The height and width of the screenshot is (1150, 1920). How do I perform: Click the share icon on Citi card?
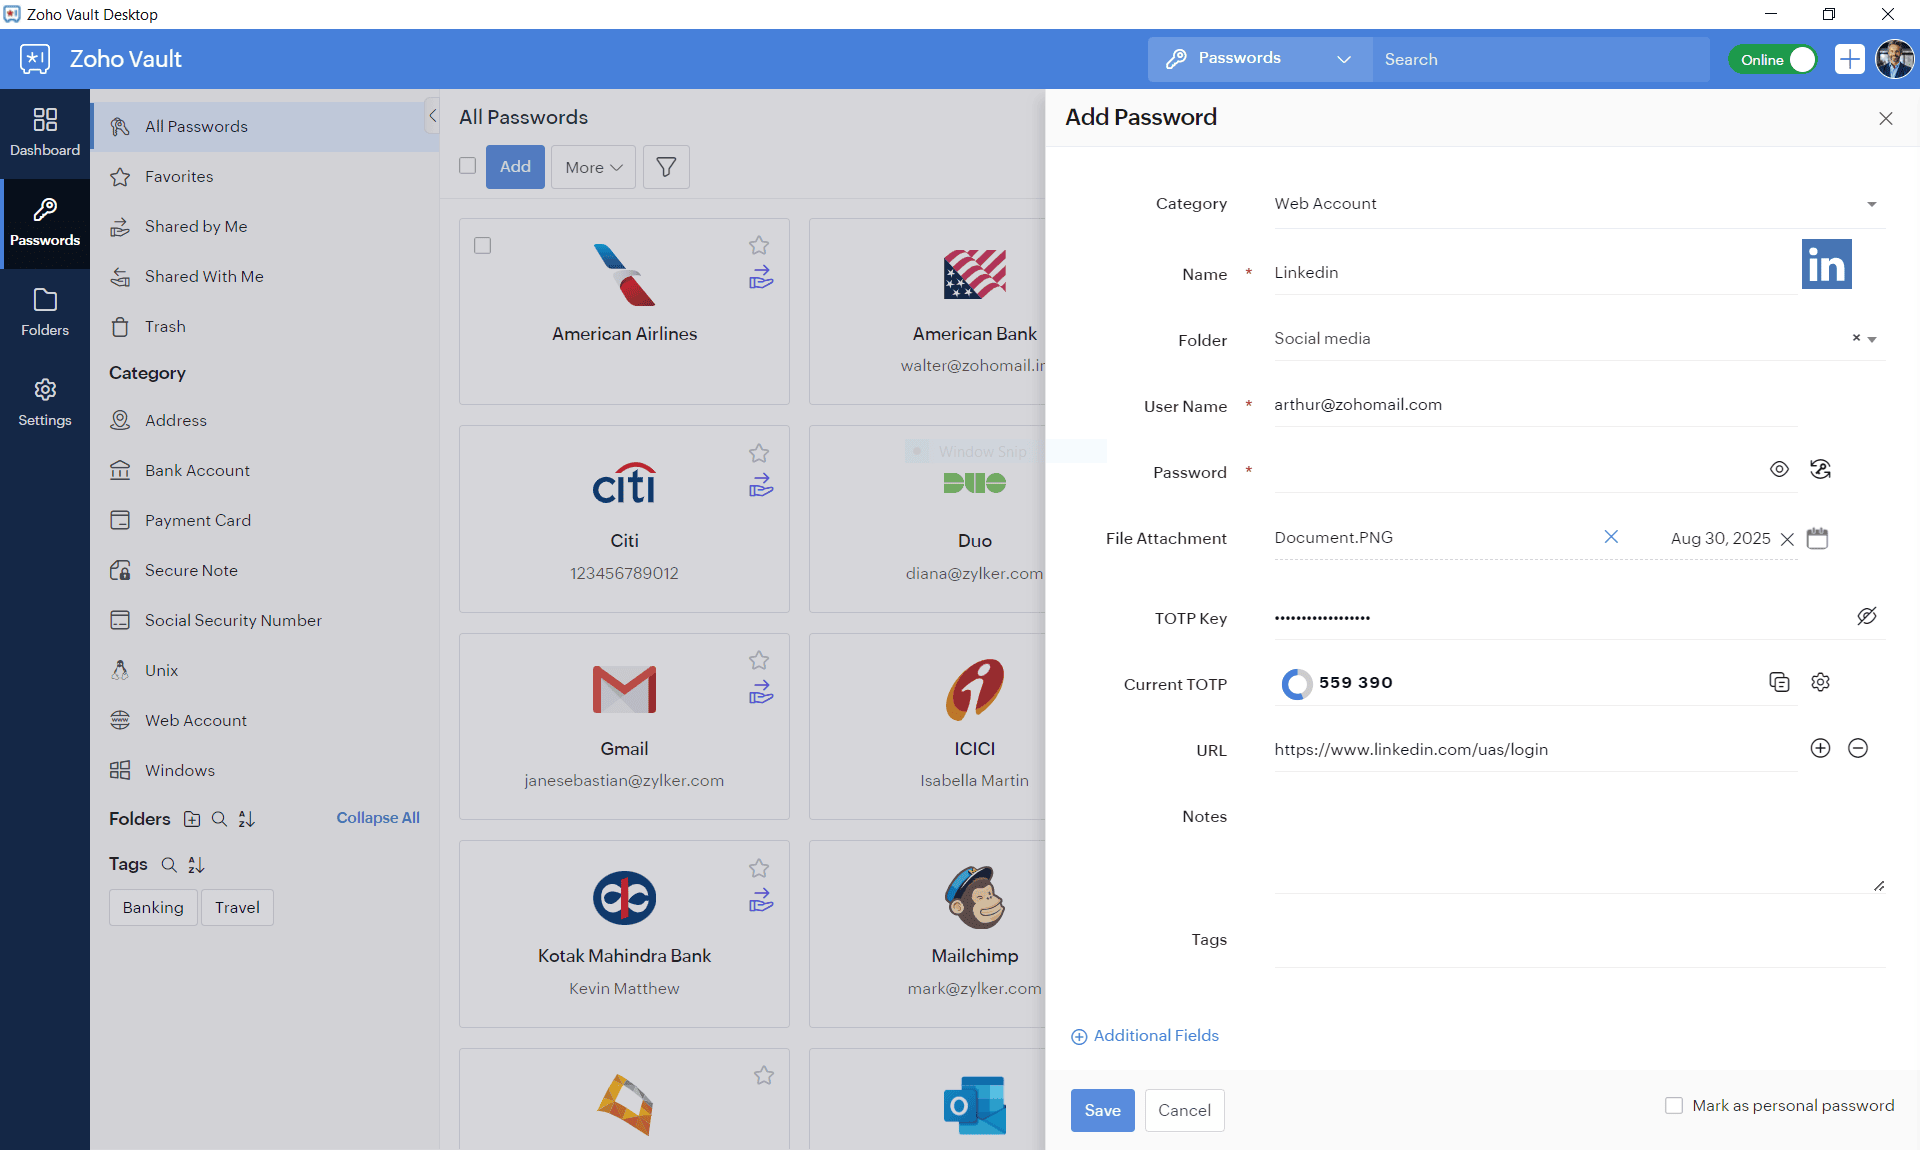pos(761,485)
